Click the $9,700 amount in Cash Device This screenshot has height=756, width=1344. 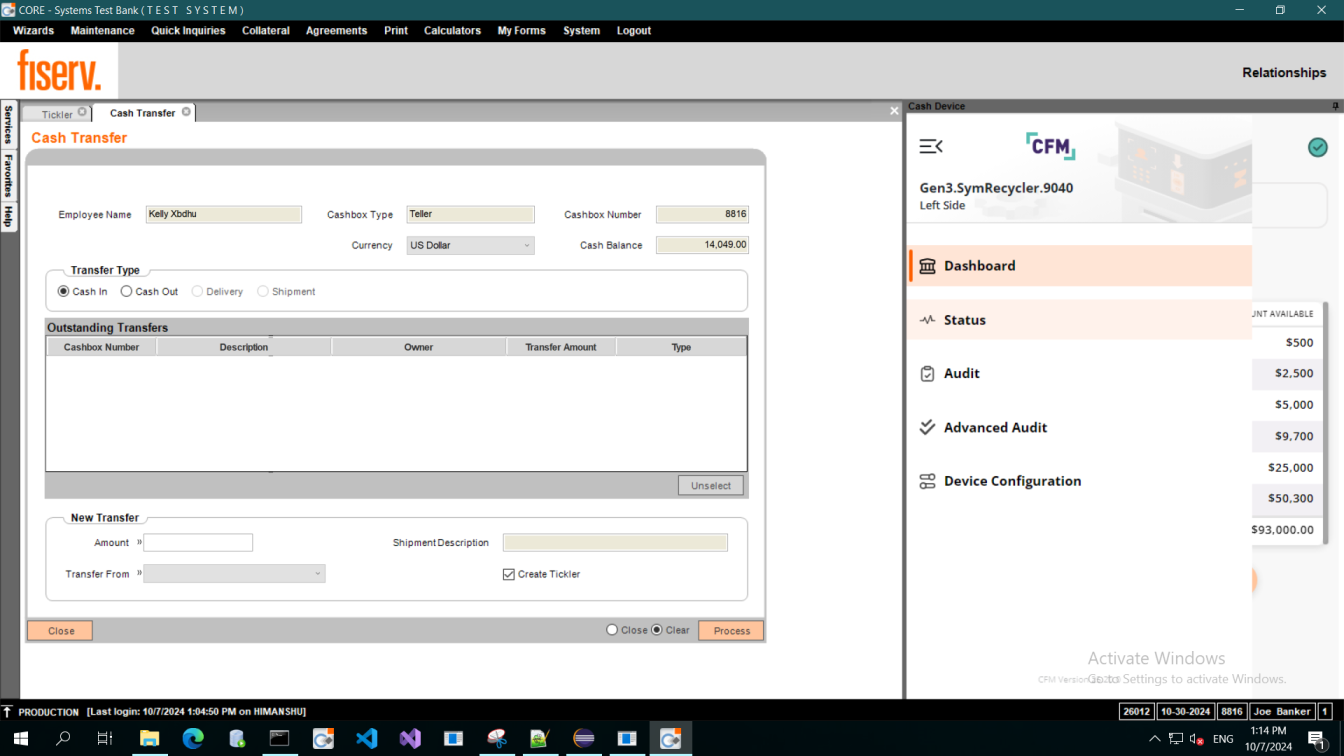1294,436
